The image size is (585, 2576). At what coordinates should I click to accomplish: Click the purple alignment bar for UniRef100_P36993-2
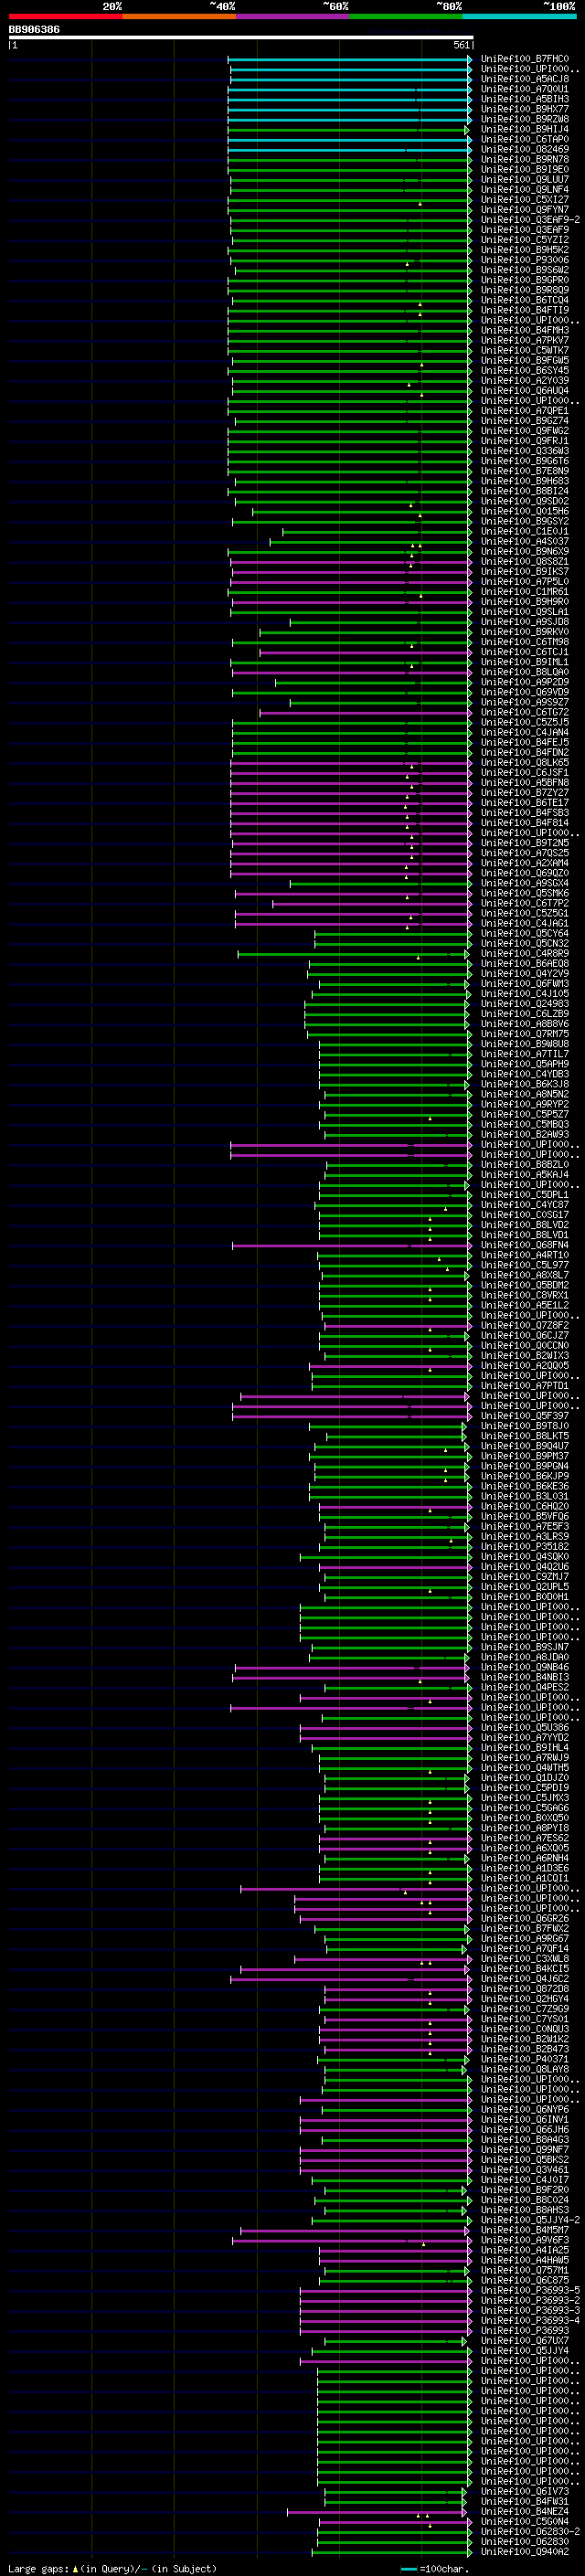386,2301
